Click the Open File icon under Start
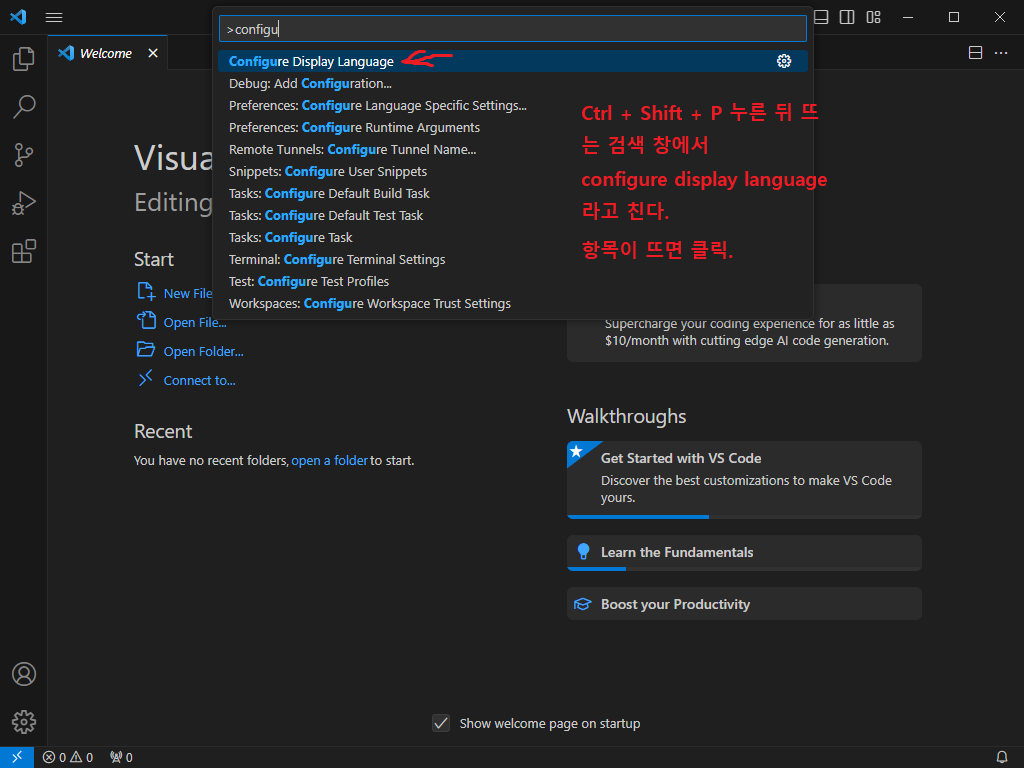The height and width of the screenshot is (768, 1024). 146,321
